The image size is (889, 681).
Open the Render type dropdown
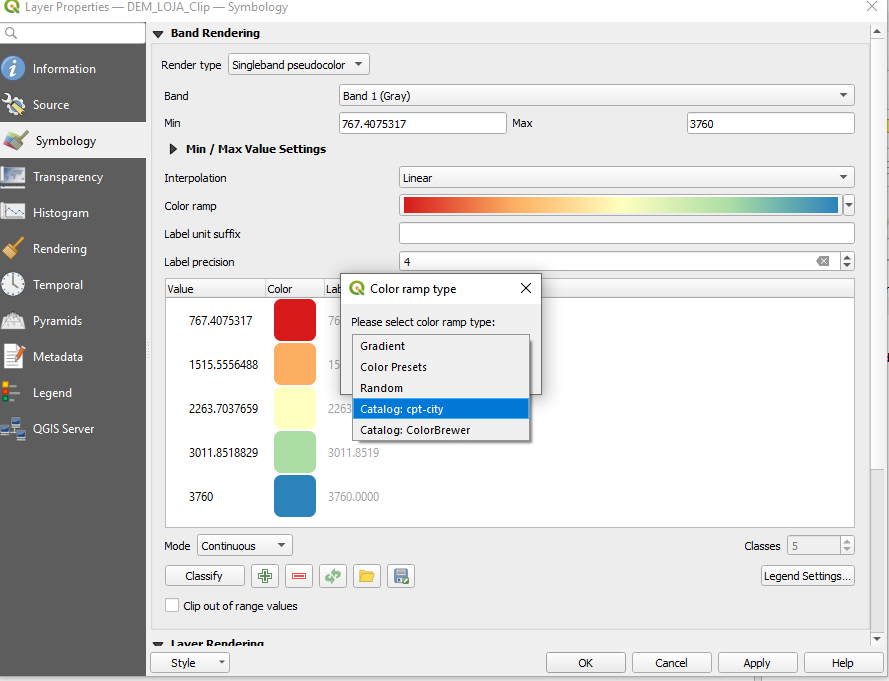click(299, 65)
